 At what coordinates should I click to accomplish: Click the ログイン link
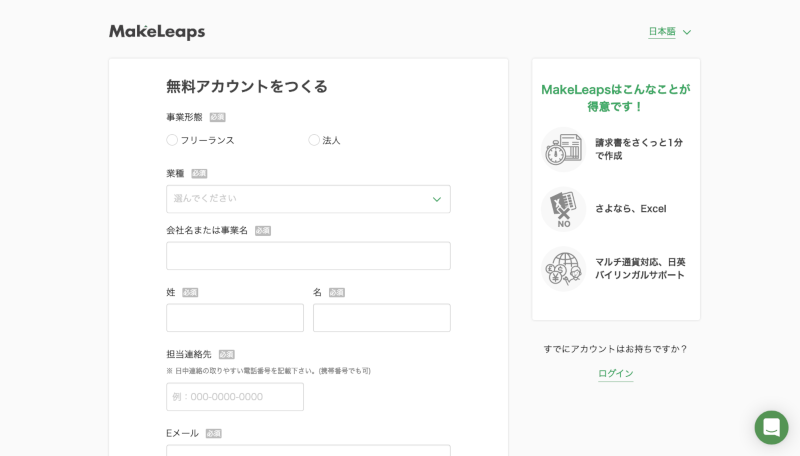pos(616,373)
